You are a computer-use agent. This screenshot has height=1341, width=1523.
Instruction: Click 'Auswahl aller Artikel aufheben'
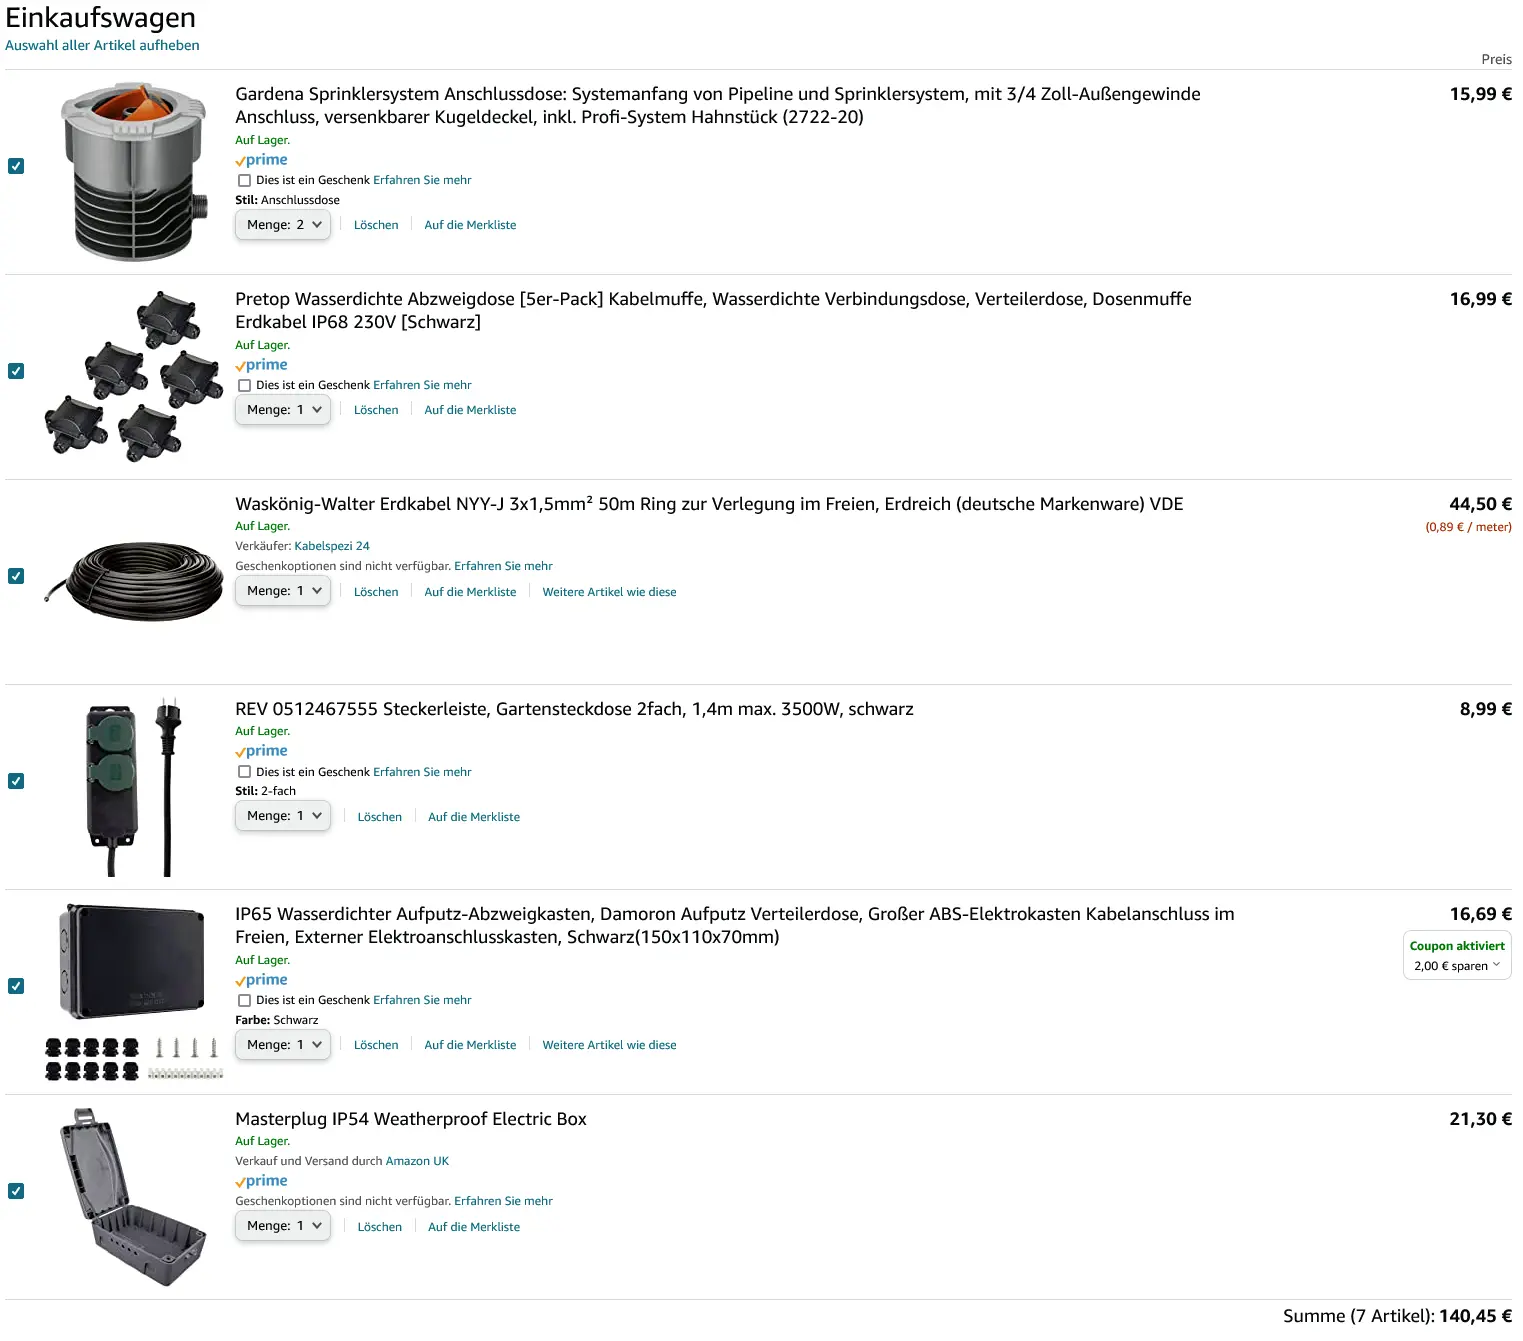pyautogui.click(x=102, y=45)
